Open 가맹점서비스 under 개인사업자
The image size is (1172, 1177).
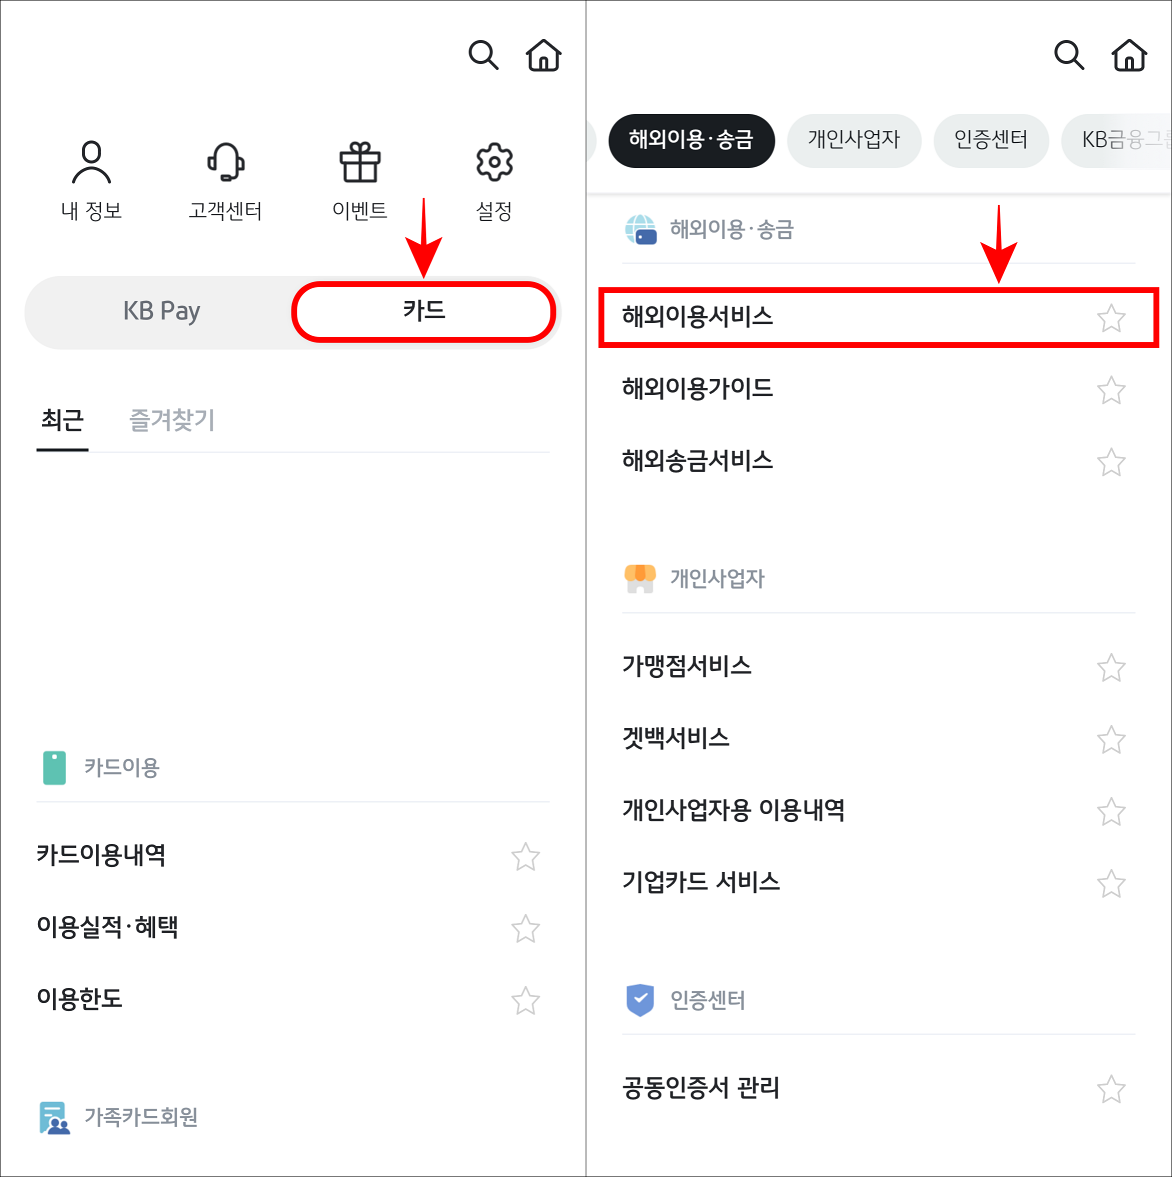coord(686,667)
